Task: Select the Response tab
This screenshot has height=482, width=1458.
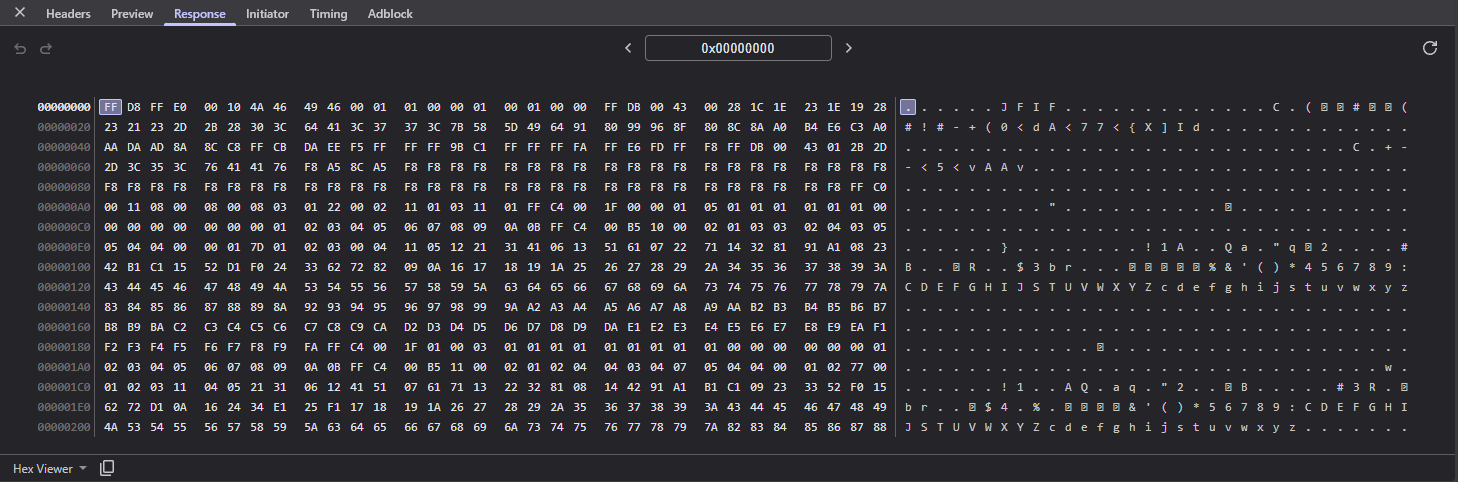Action: (200, 14)
